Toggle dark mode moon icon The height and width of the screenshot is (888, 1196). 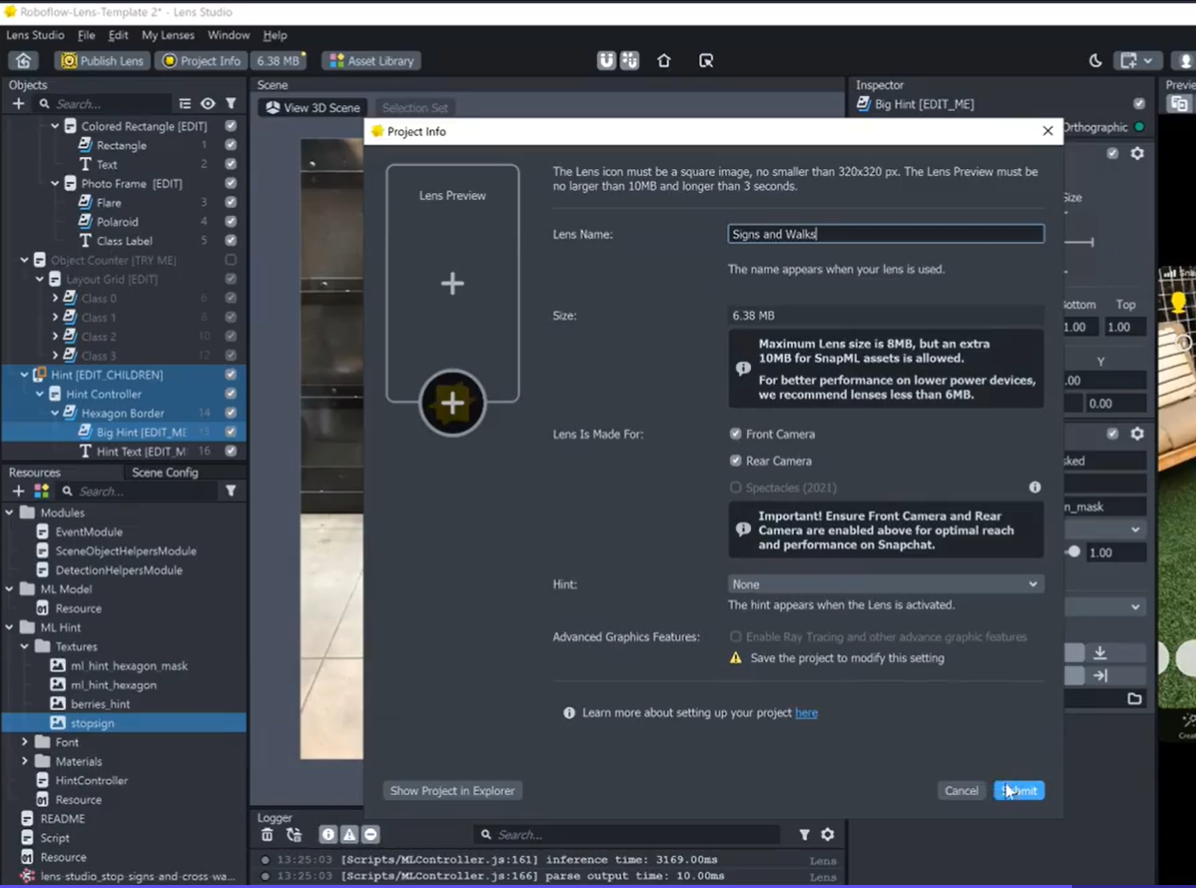1095,61
